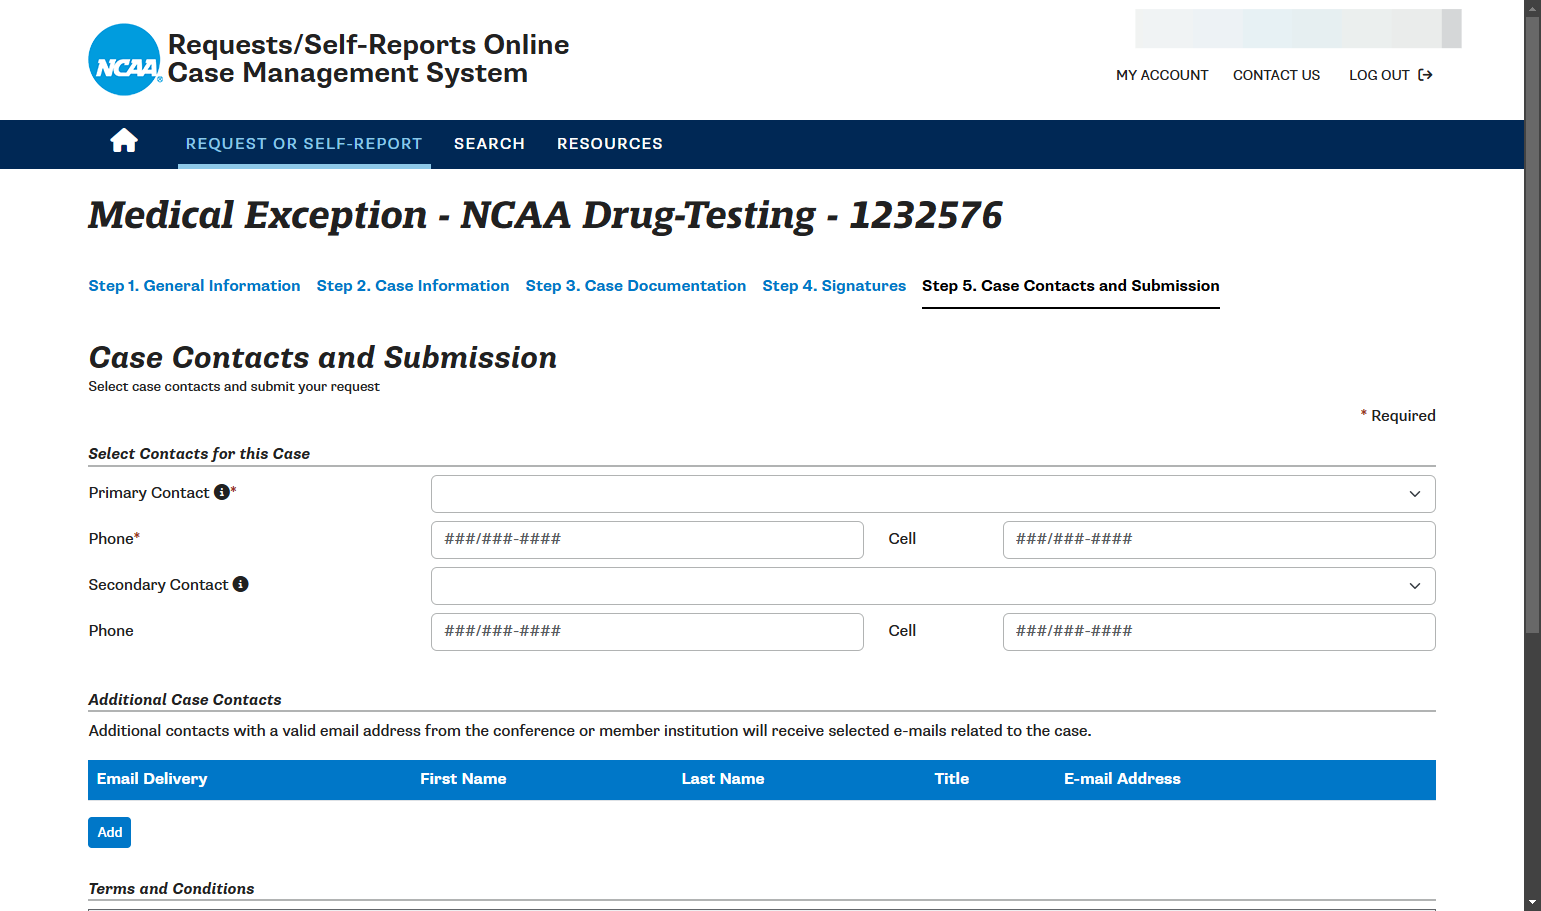
Task: Click the scrollbar up arrow
Action: pos(1532,8)
